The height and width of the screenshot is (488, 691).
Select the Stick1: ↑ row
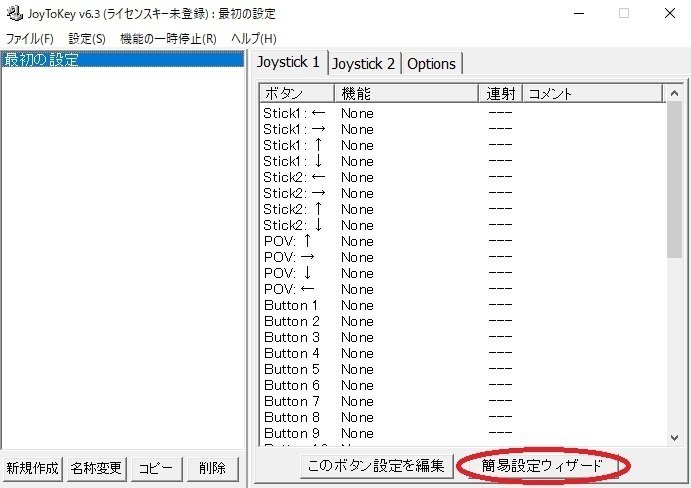pos(462,145)
